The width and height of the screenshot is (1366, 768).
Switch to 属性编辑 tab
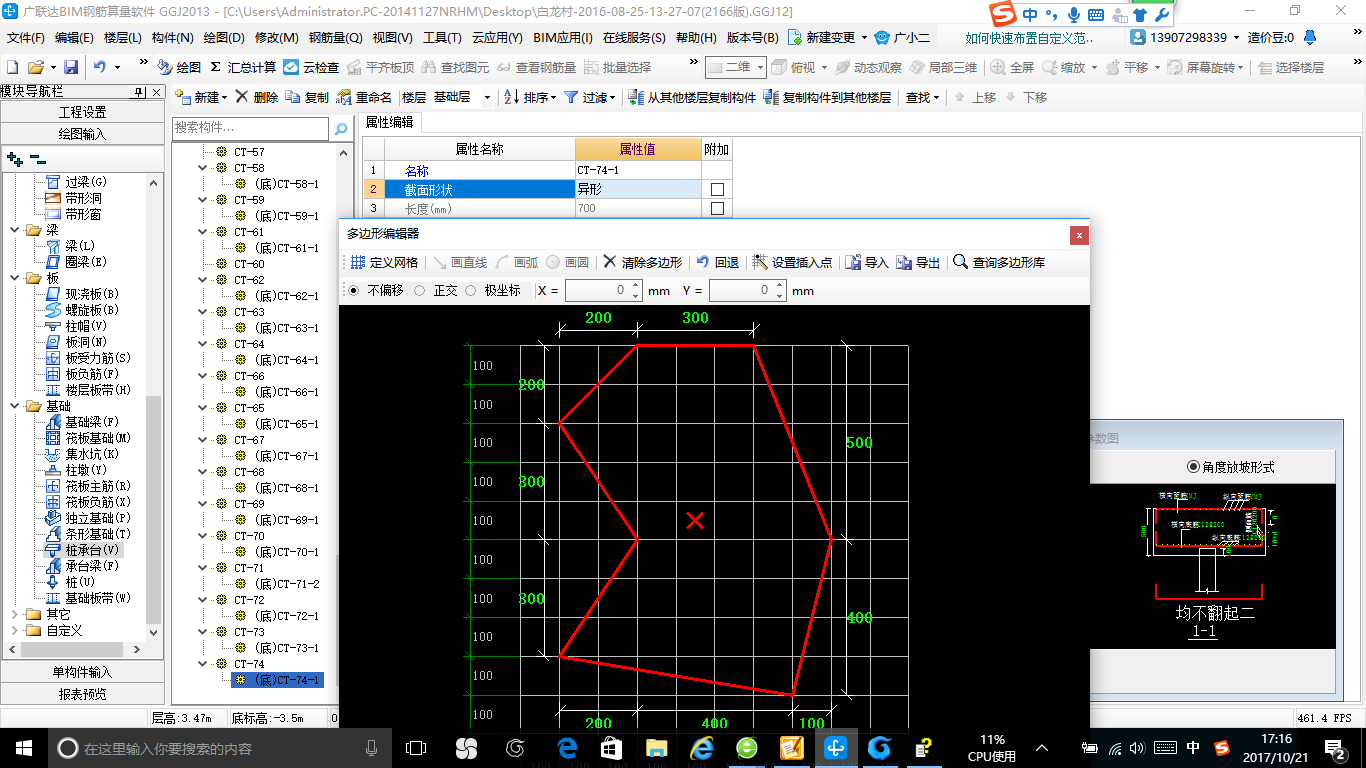tap(390, 122)
